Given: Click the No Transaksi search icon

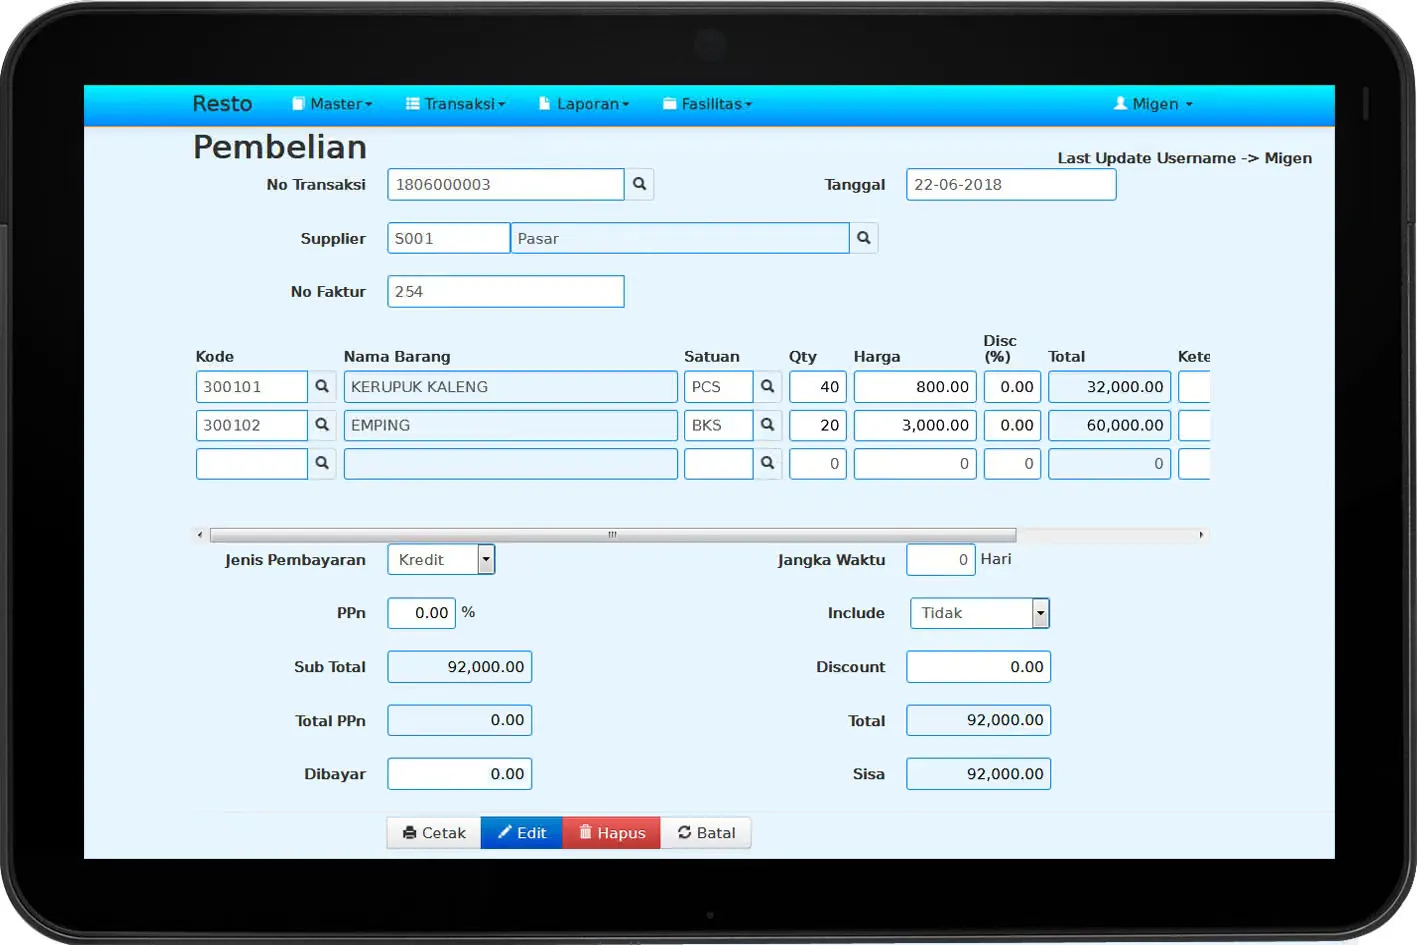Looking at the screenshot, I should coord(639,184).
